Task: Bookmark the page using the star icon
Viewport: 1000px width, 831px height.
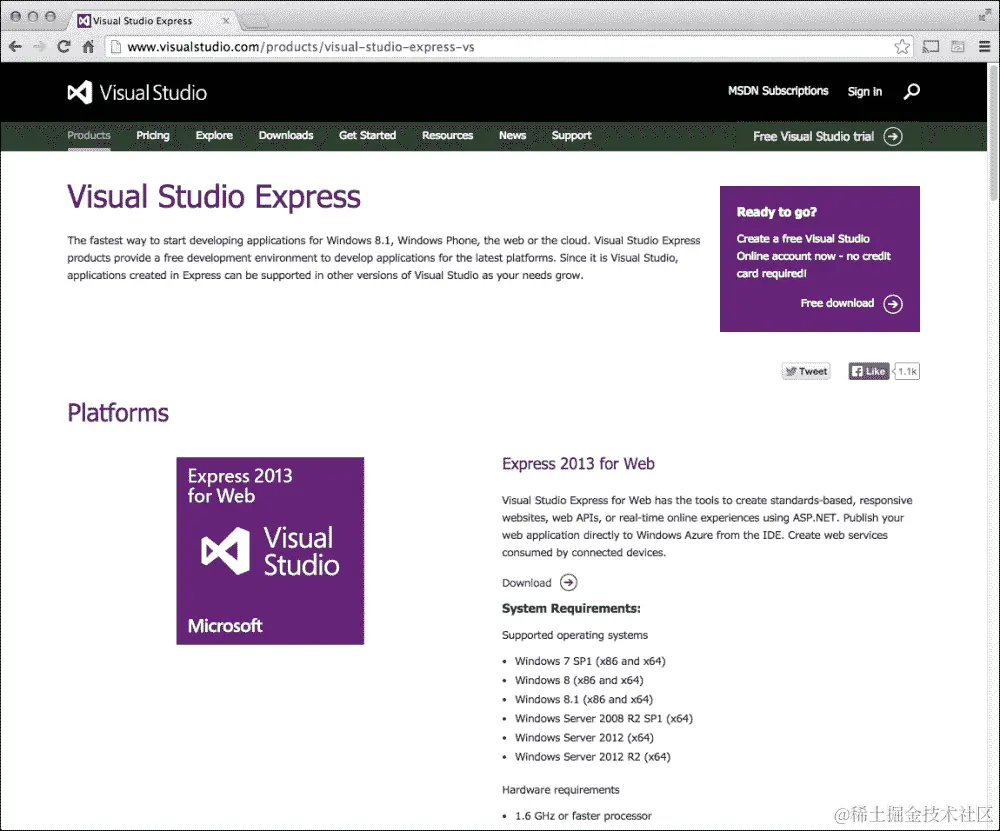Action: 901,46
